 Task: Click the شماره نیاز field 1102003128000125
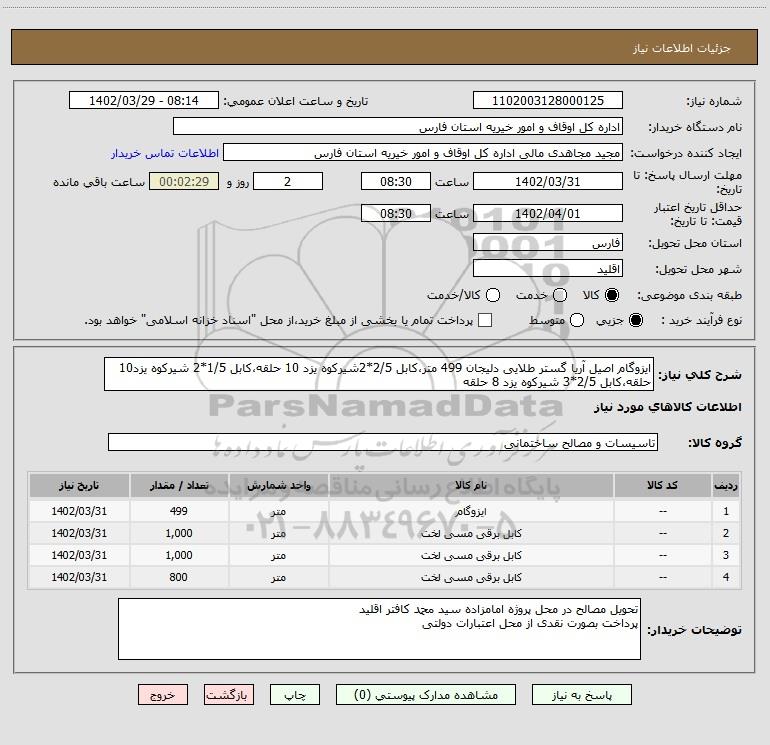pos(548,100)
